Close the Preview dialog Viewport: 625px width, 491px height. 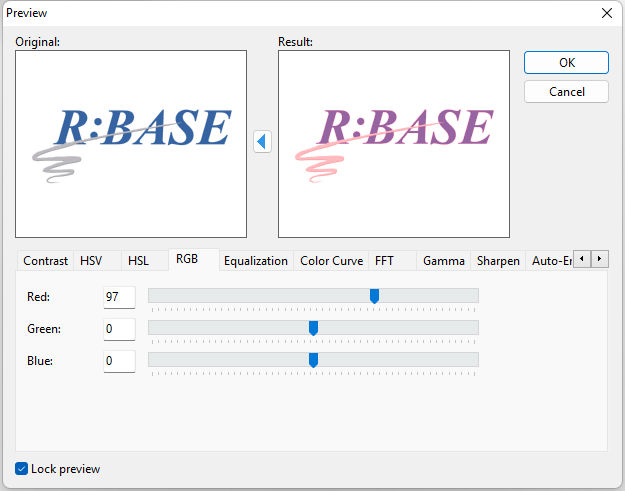tap(607, 13)
